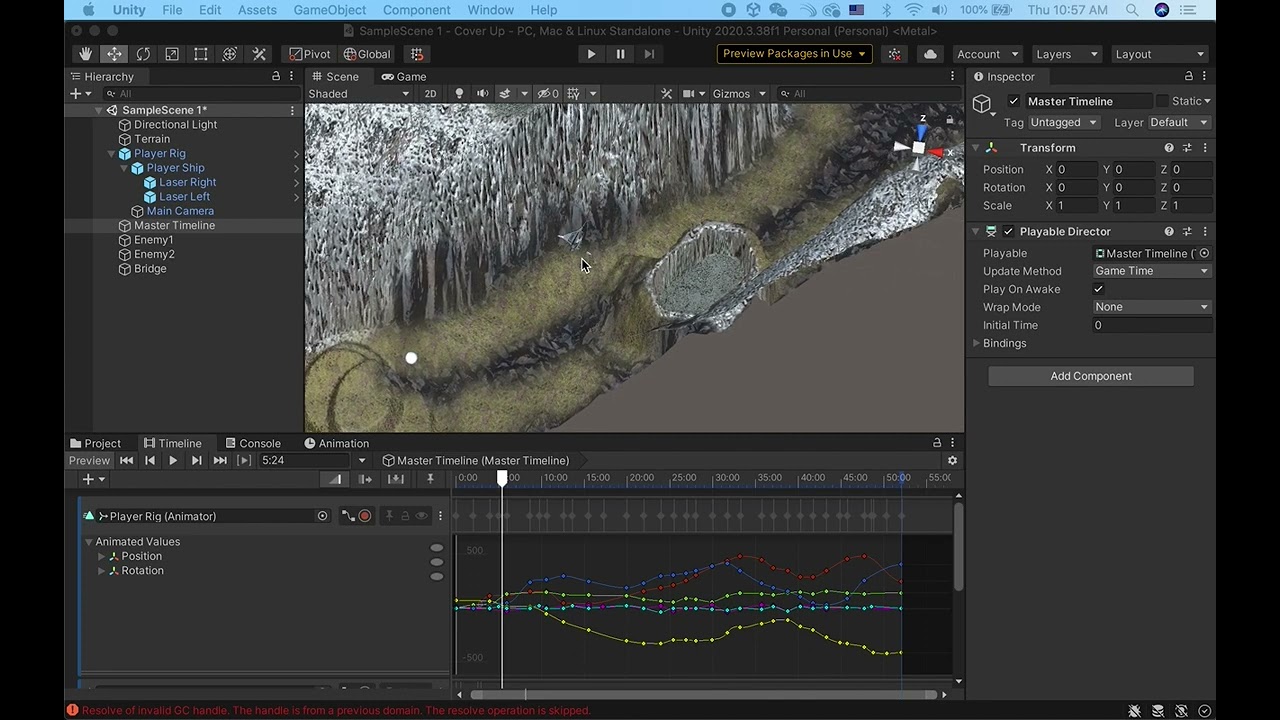Open the Wrap Mode dropdown
This screenshot has width=1280, height=720.
tap(1151, 307)
